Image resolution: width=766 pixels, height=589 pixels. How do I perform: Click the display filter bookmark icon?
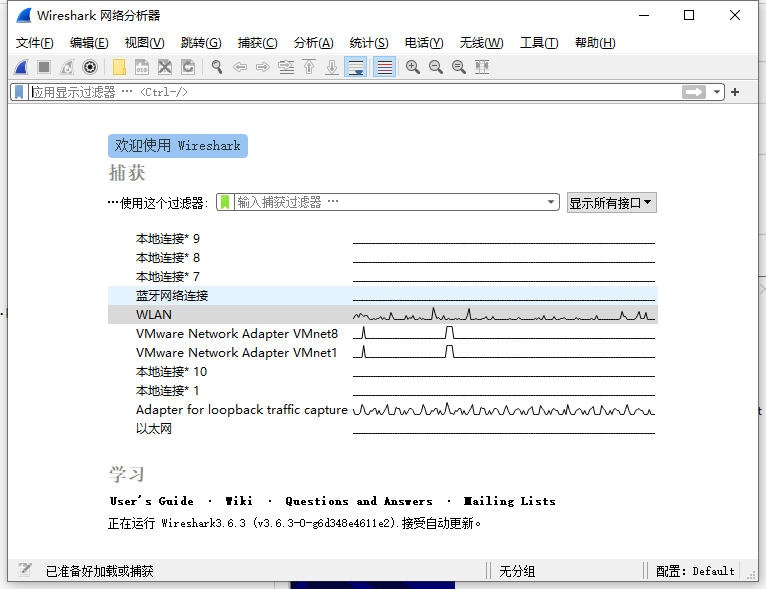tap(19, 92)
